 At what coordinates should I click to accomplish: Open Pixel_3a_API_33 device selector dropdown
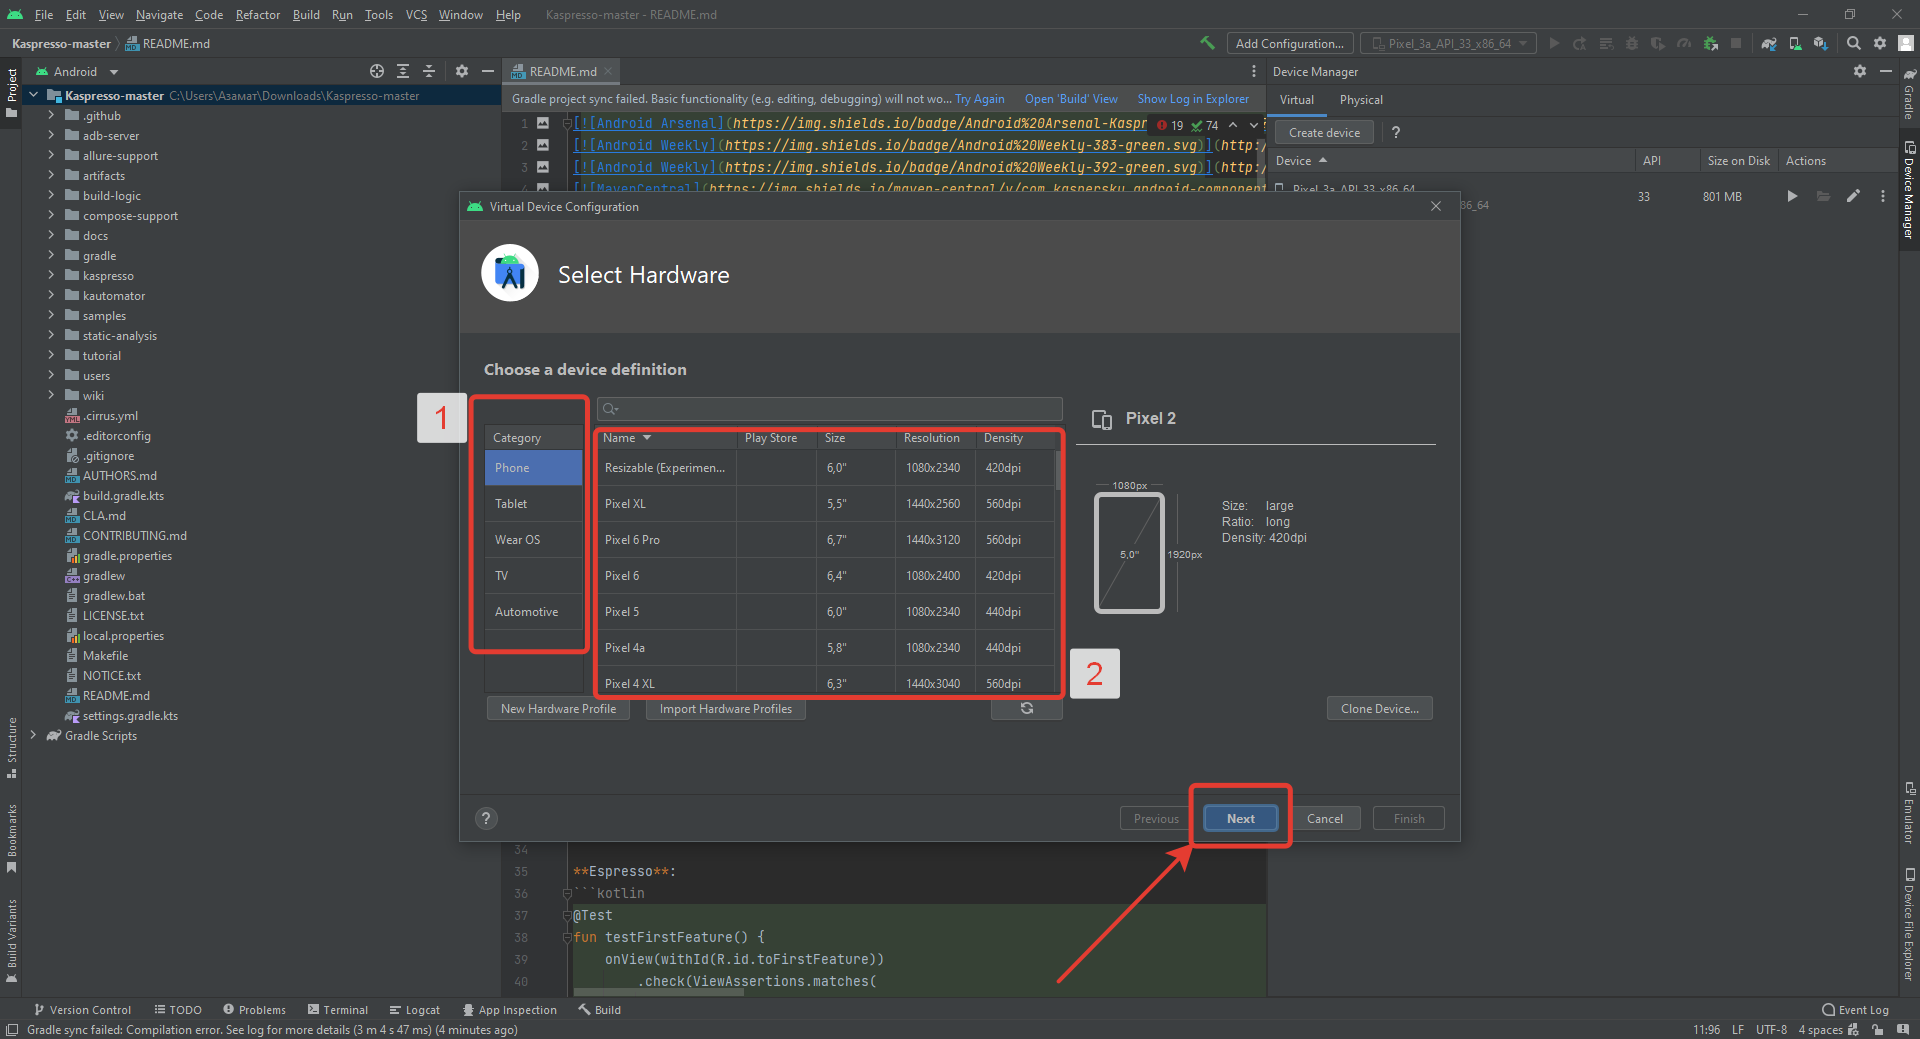coord(1449,43)
